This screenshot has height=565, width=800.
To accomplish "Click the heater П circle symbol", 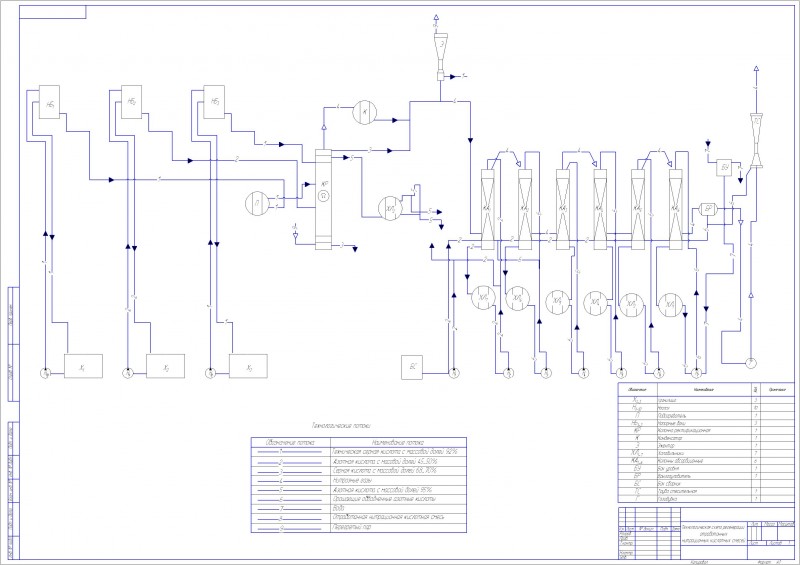I will click(x=257, y=203).
